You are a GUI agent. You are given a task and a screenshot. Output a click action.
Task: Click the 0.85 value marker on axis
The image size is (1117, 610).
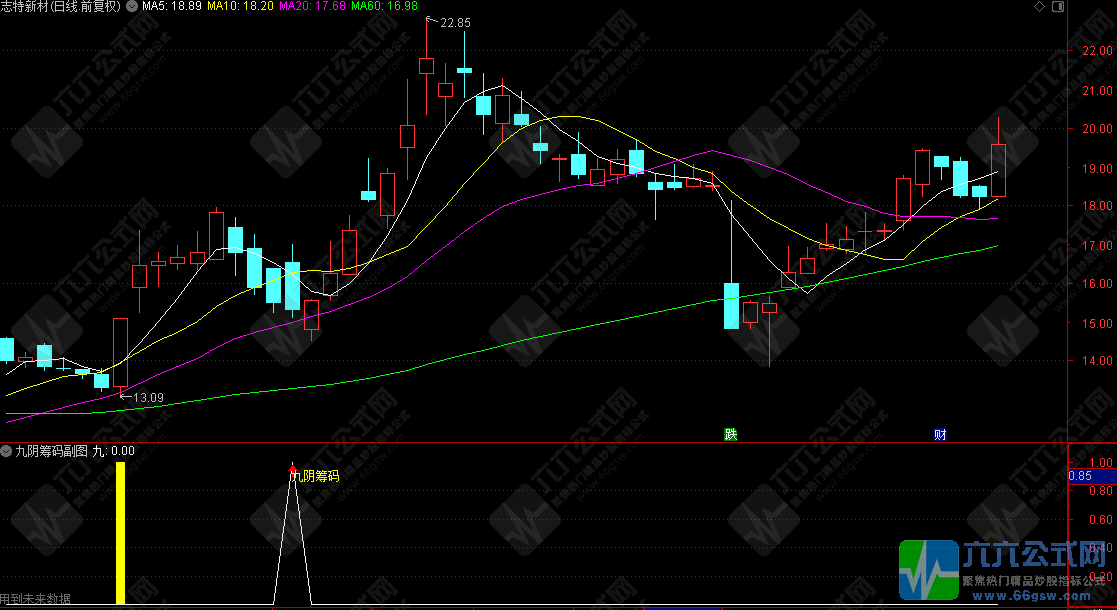1080,477
